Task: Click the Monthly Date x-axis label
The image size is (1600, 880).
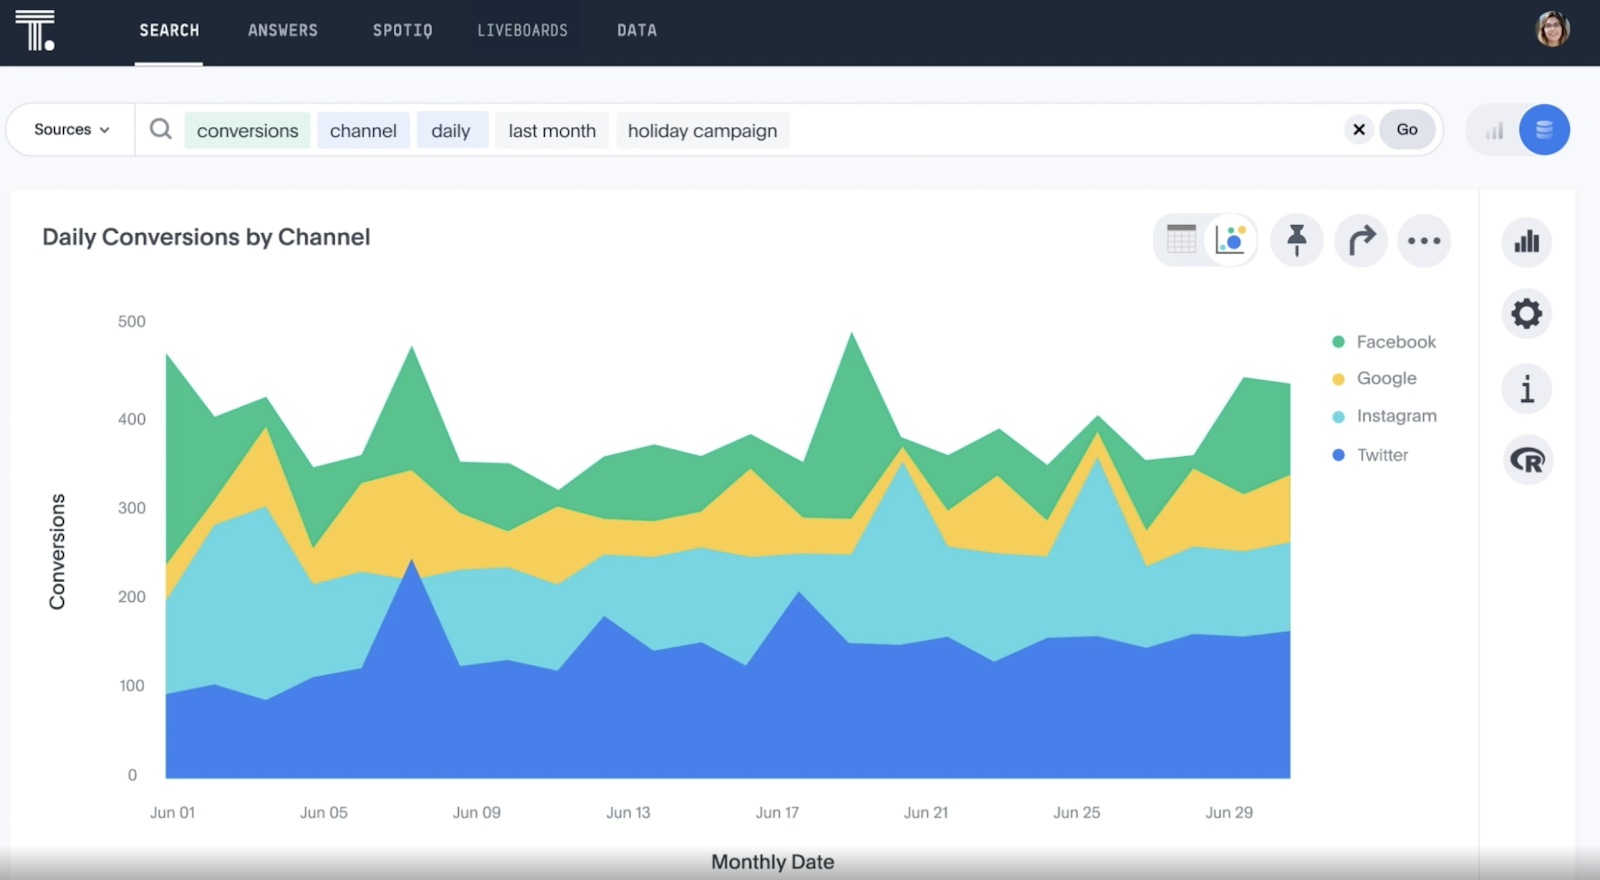Action: coord(772,862)
